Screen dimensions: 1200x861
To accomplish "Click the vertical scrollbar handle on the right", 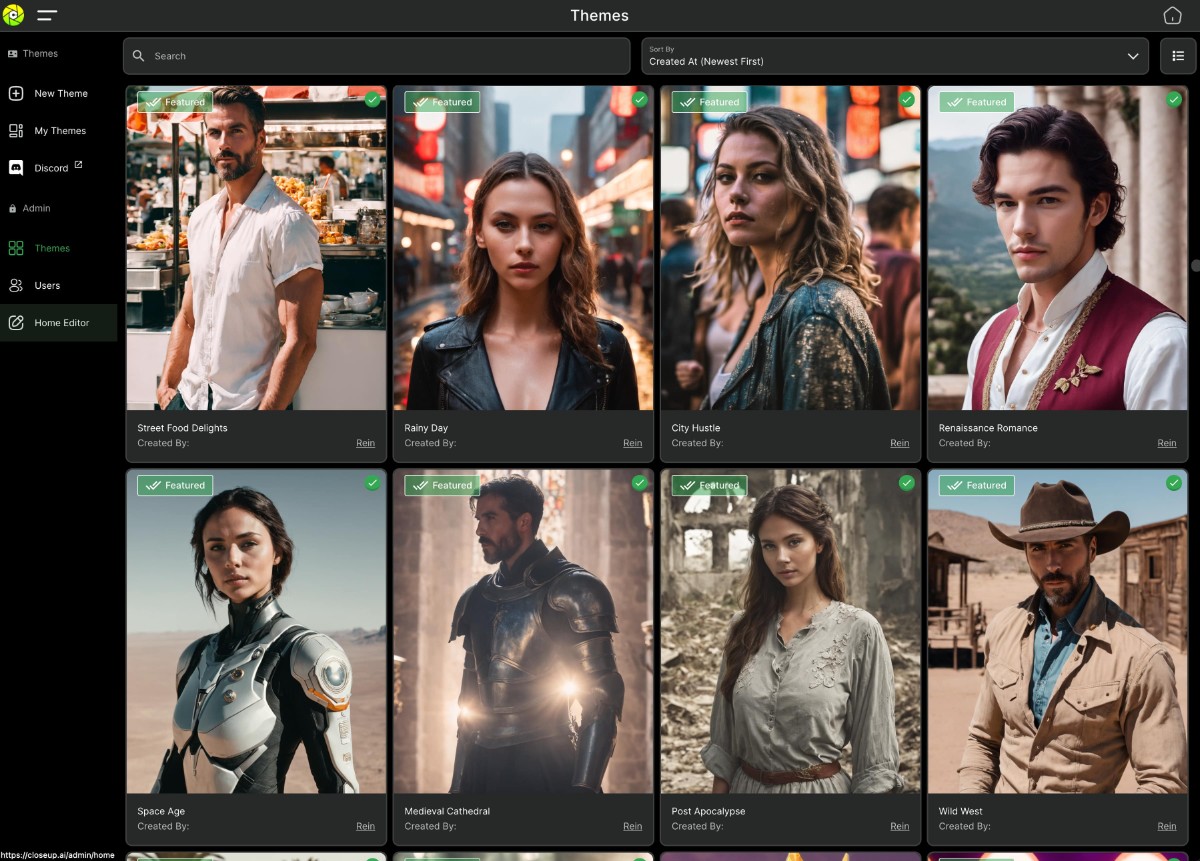I will (1195, 265).
